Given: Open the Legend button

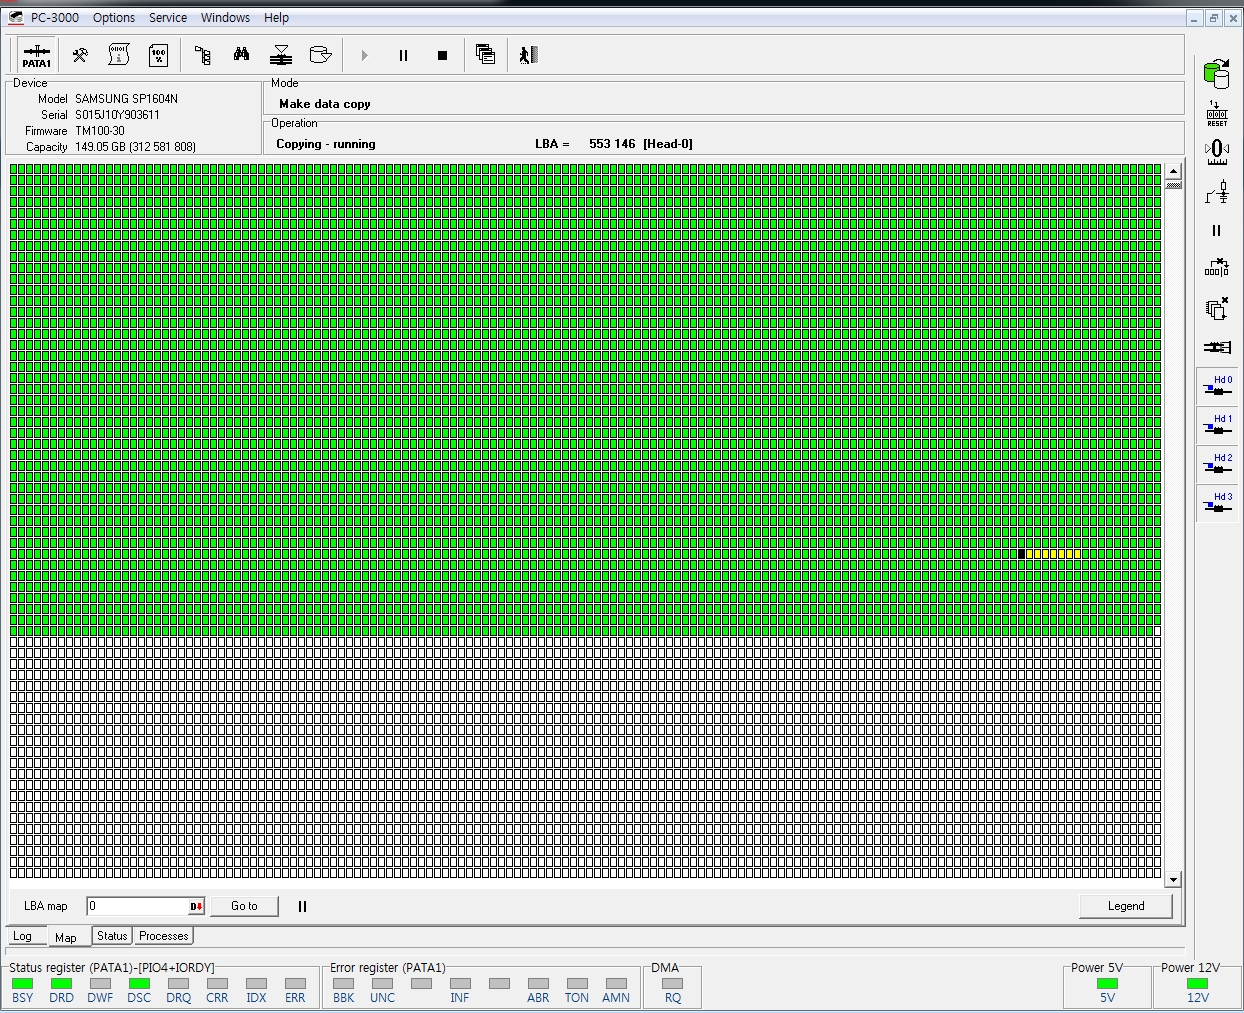Looking at the screenshot, I should click(x=1126, y=906).
